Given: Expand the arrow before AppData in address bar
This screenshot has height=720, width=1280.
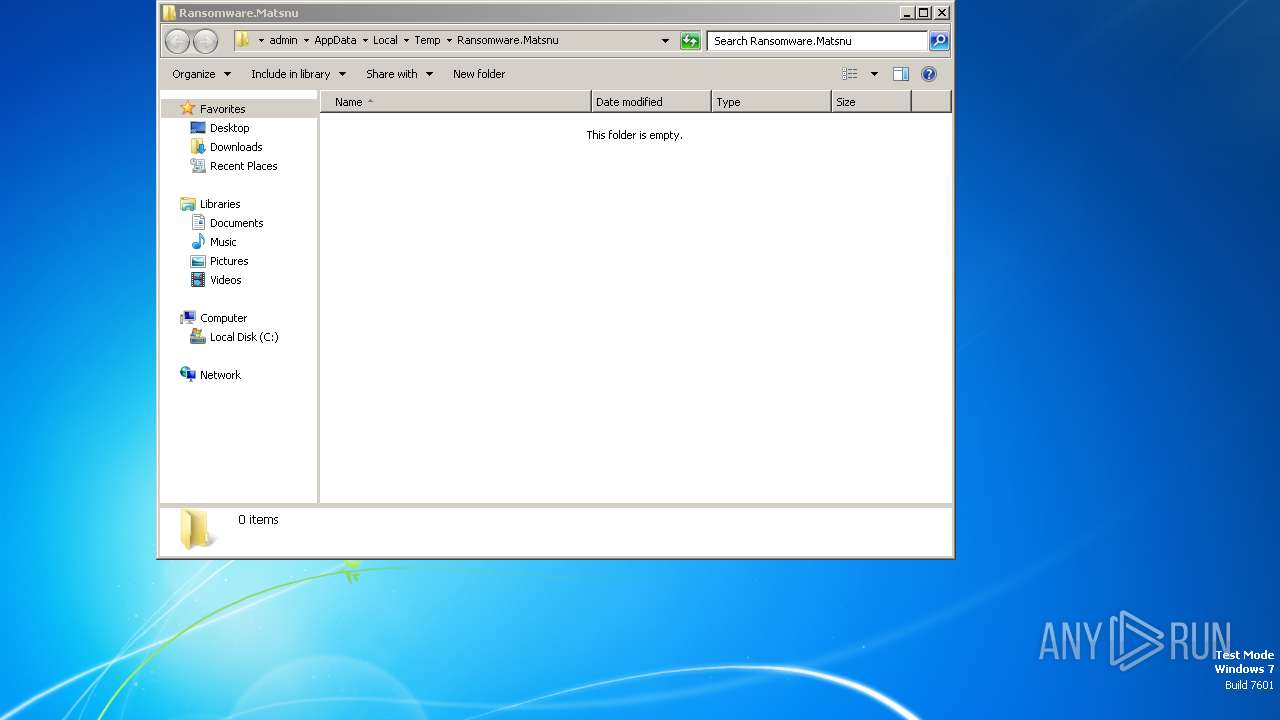Looking at the screenshot, I should click(x=306, y=41).
